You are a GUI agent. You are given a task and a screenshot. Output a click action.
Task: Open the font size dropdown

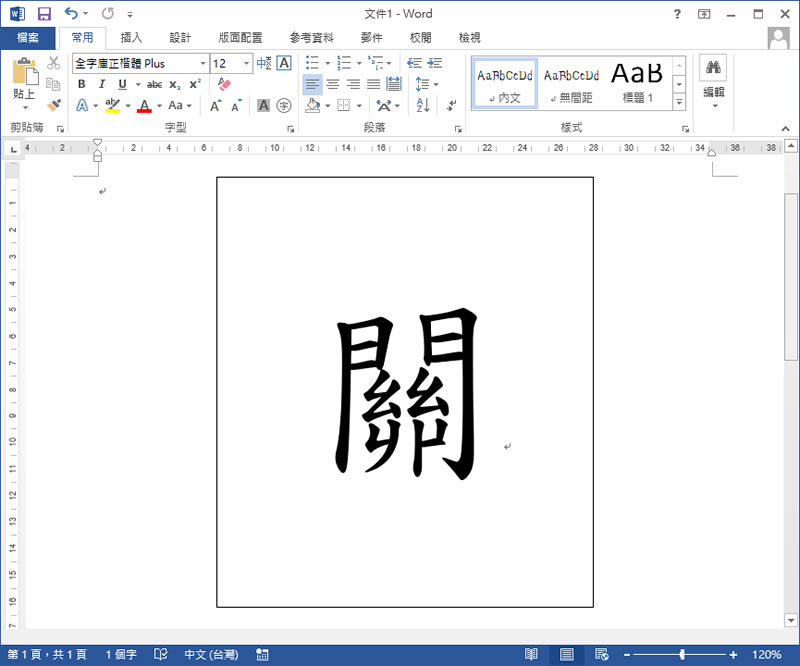click(x=247, y=63)
